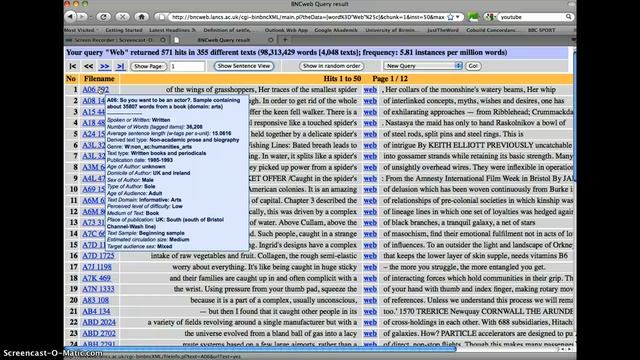Viewport: 640px width, 360px height.
Task: Jump to last page with >| link
Action: 120,66
